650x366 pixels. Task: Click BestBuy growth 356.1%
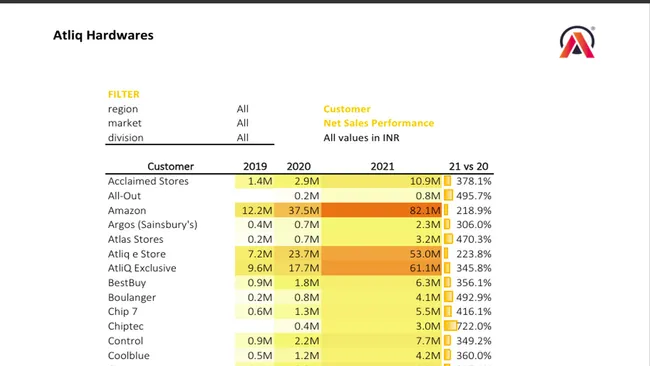tap(474, 283)
